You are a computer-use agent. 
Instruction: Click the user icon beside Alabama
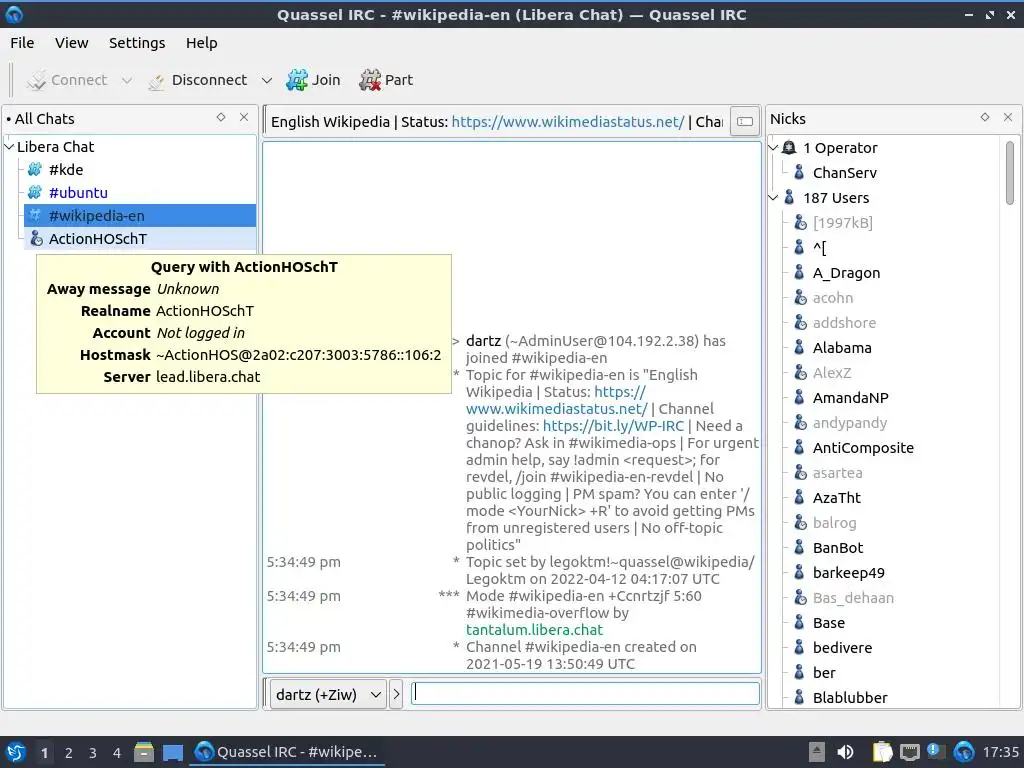pos(799,348)
